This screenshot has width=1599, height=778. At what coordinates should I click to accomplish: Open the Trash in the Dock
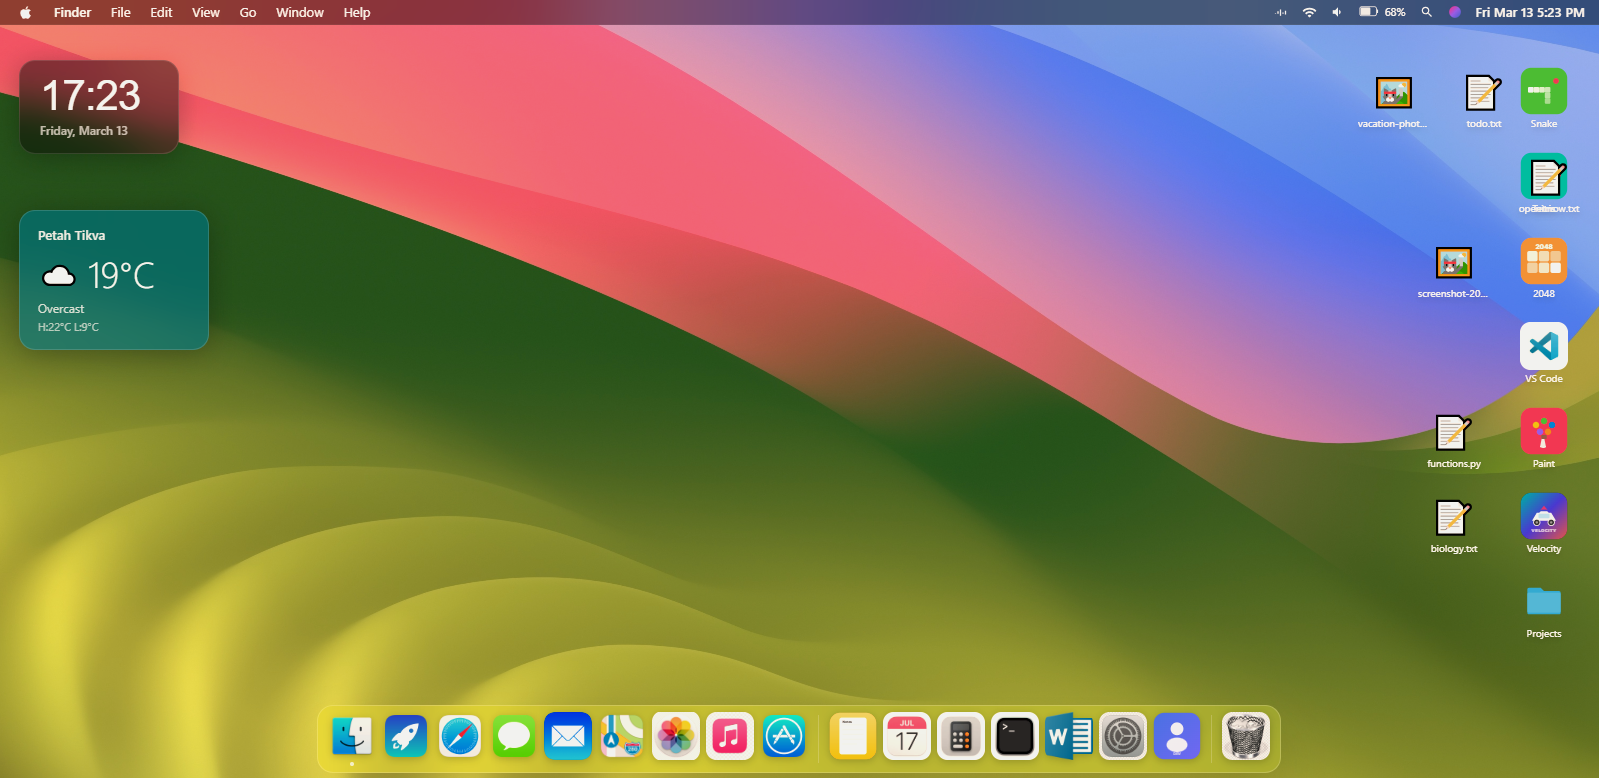click(x=1246, y=738)
